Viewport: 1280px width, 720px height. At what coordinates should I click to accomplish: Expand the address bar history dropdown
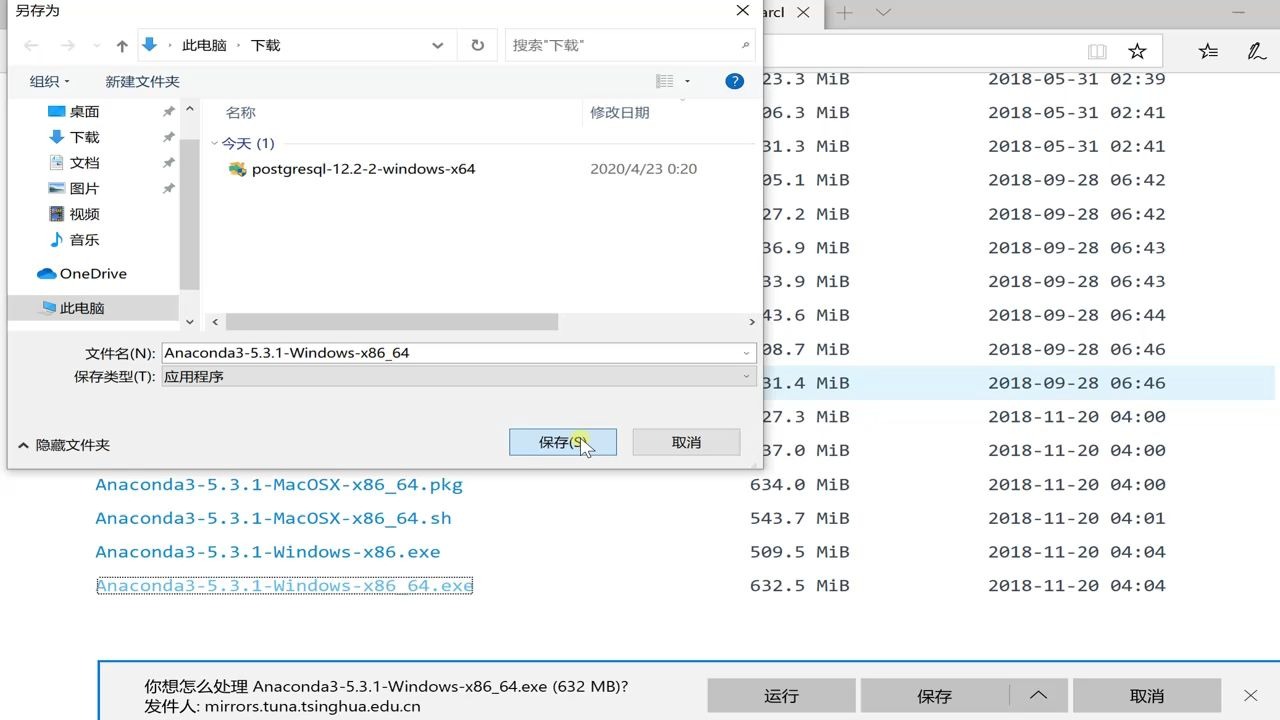pos(438,46)
